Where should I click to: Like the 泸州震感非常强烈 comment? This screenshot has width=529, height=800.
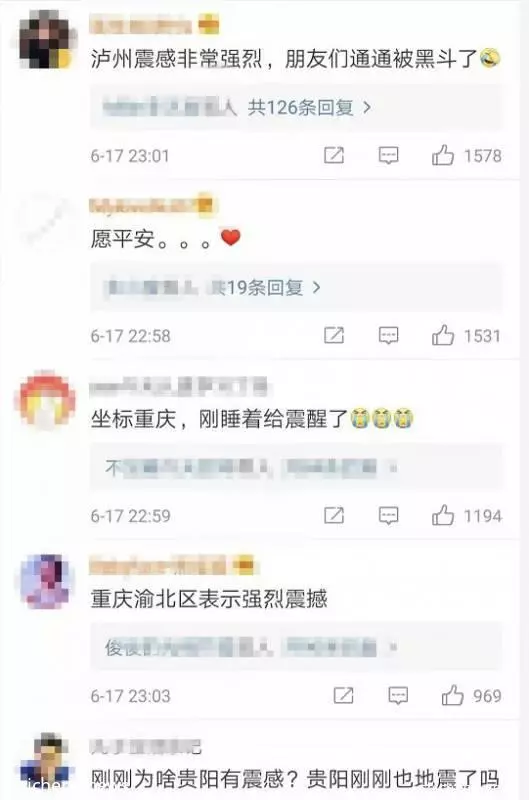[443, 155]
